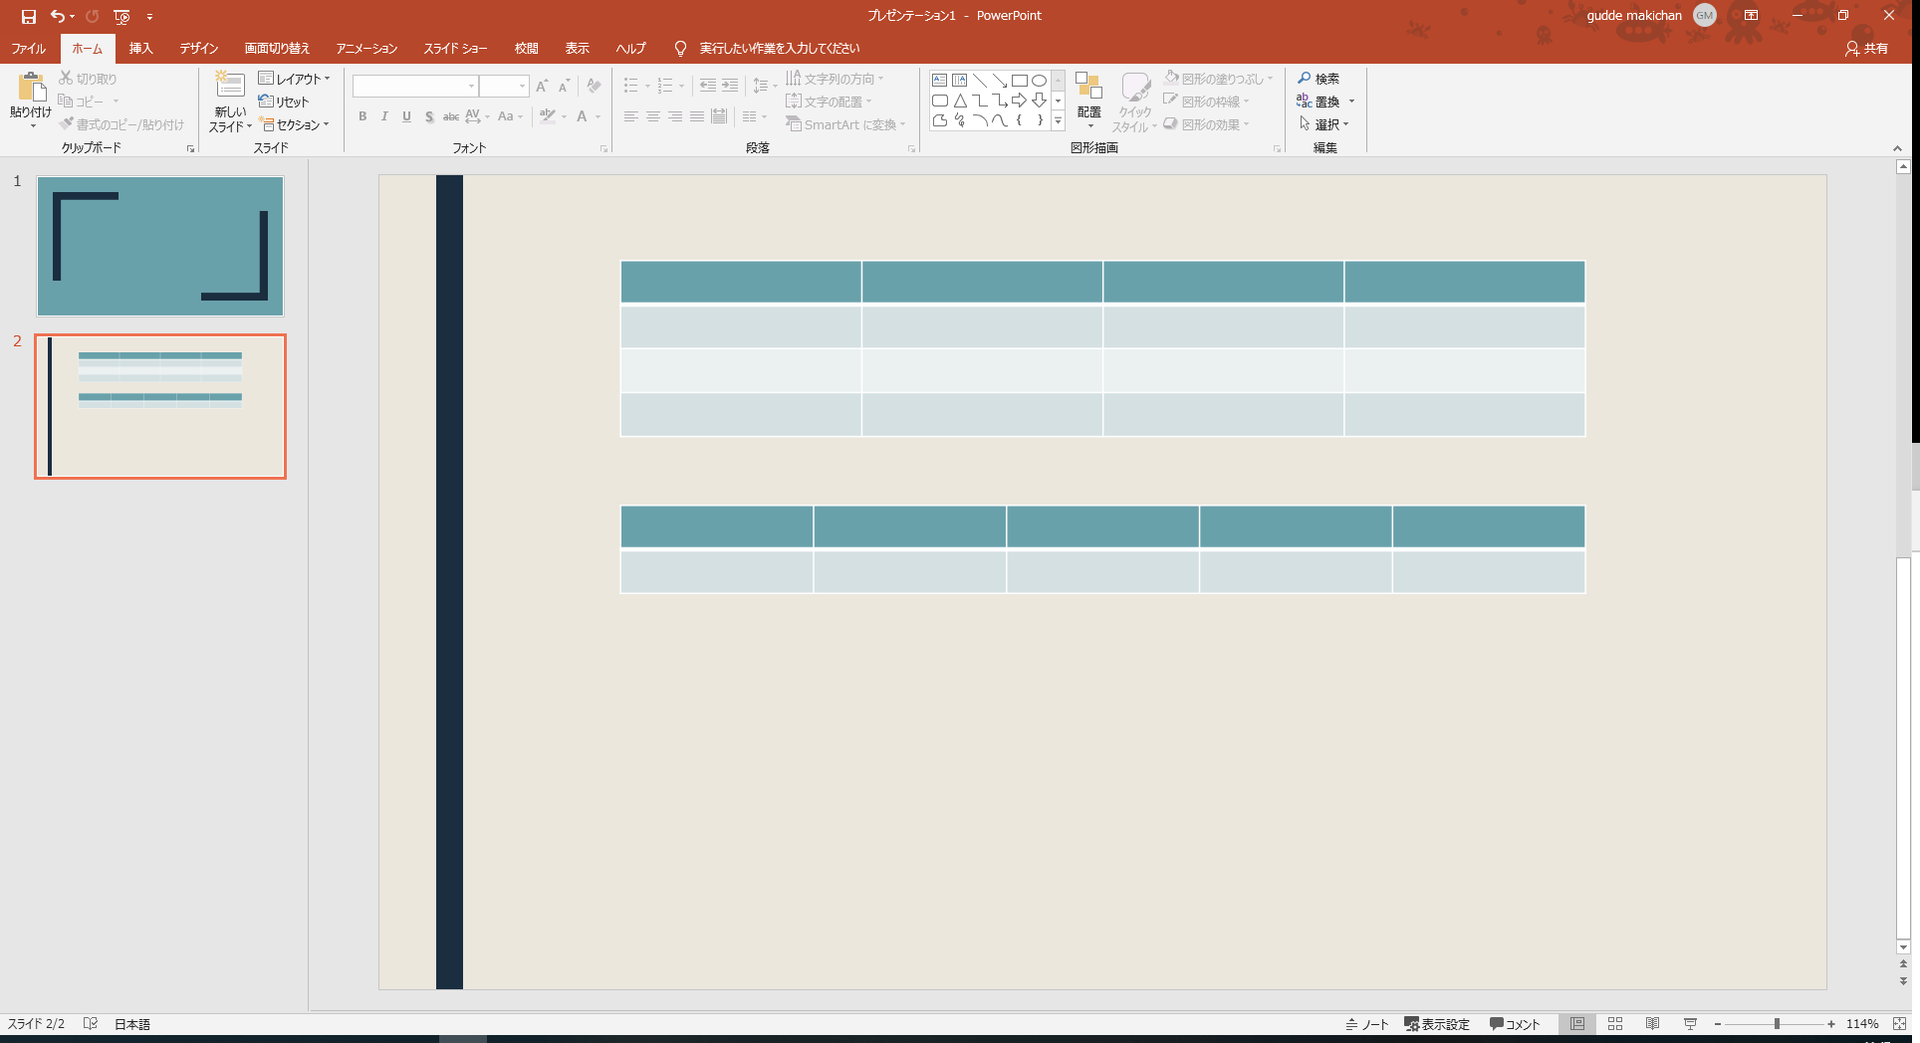Open the change case Aa dropdown
1920x1043 pixels.
pyautogui.click(x=510, y=117)
